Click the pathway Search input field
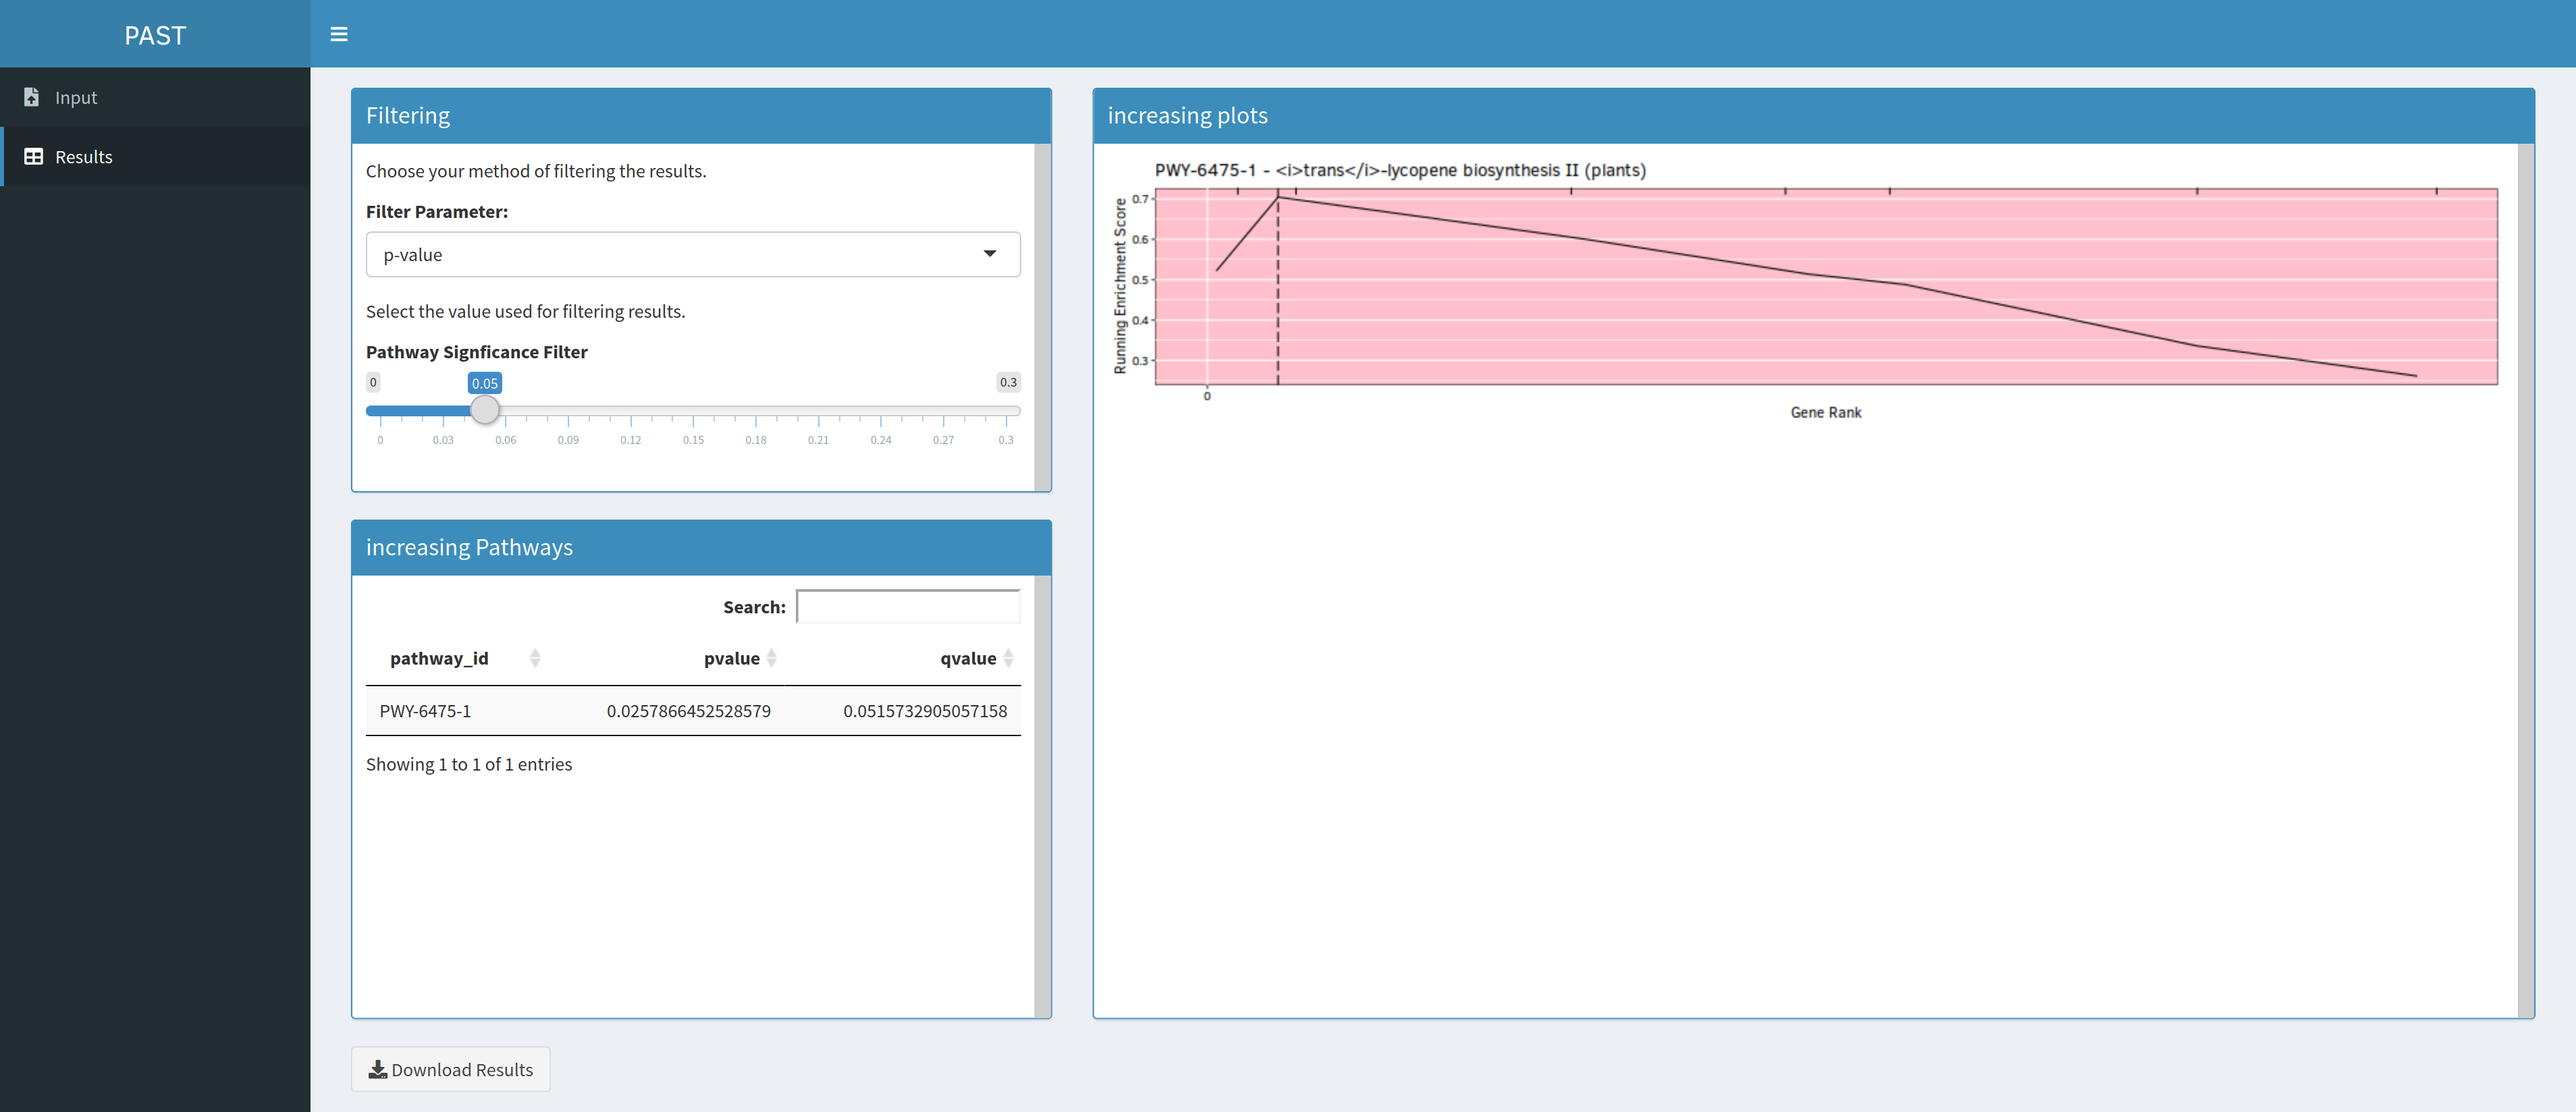The image size is (2576, 1112). (x=908, y=607)
